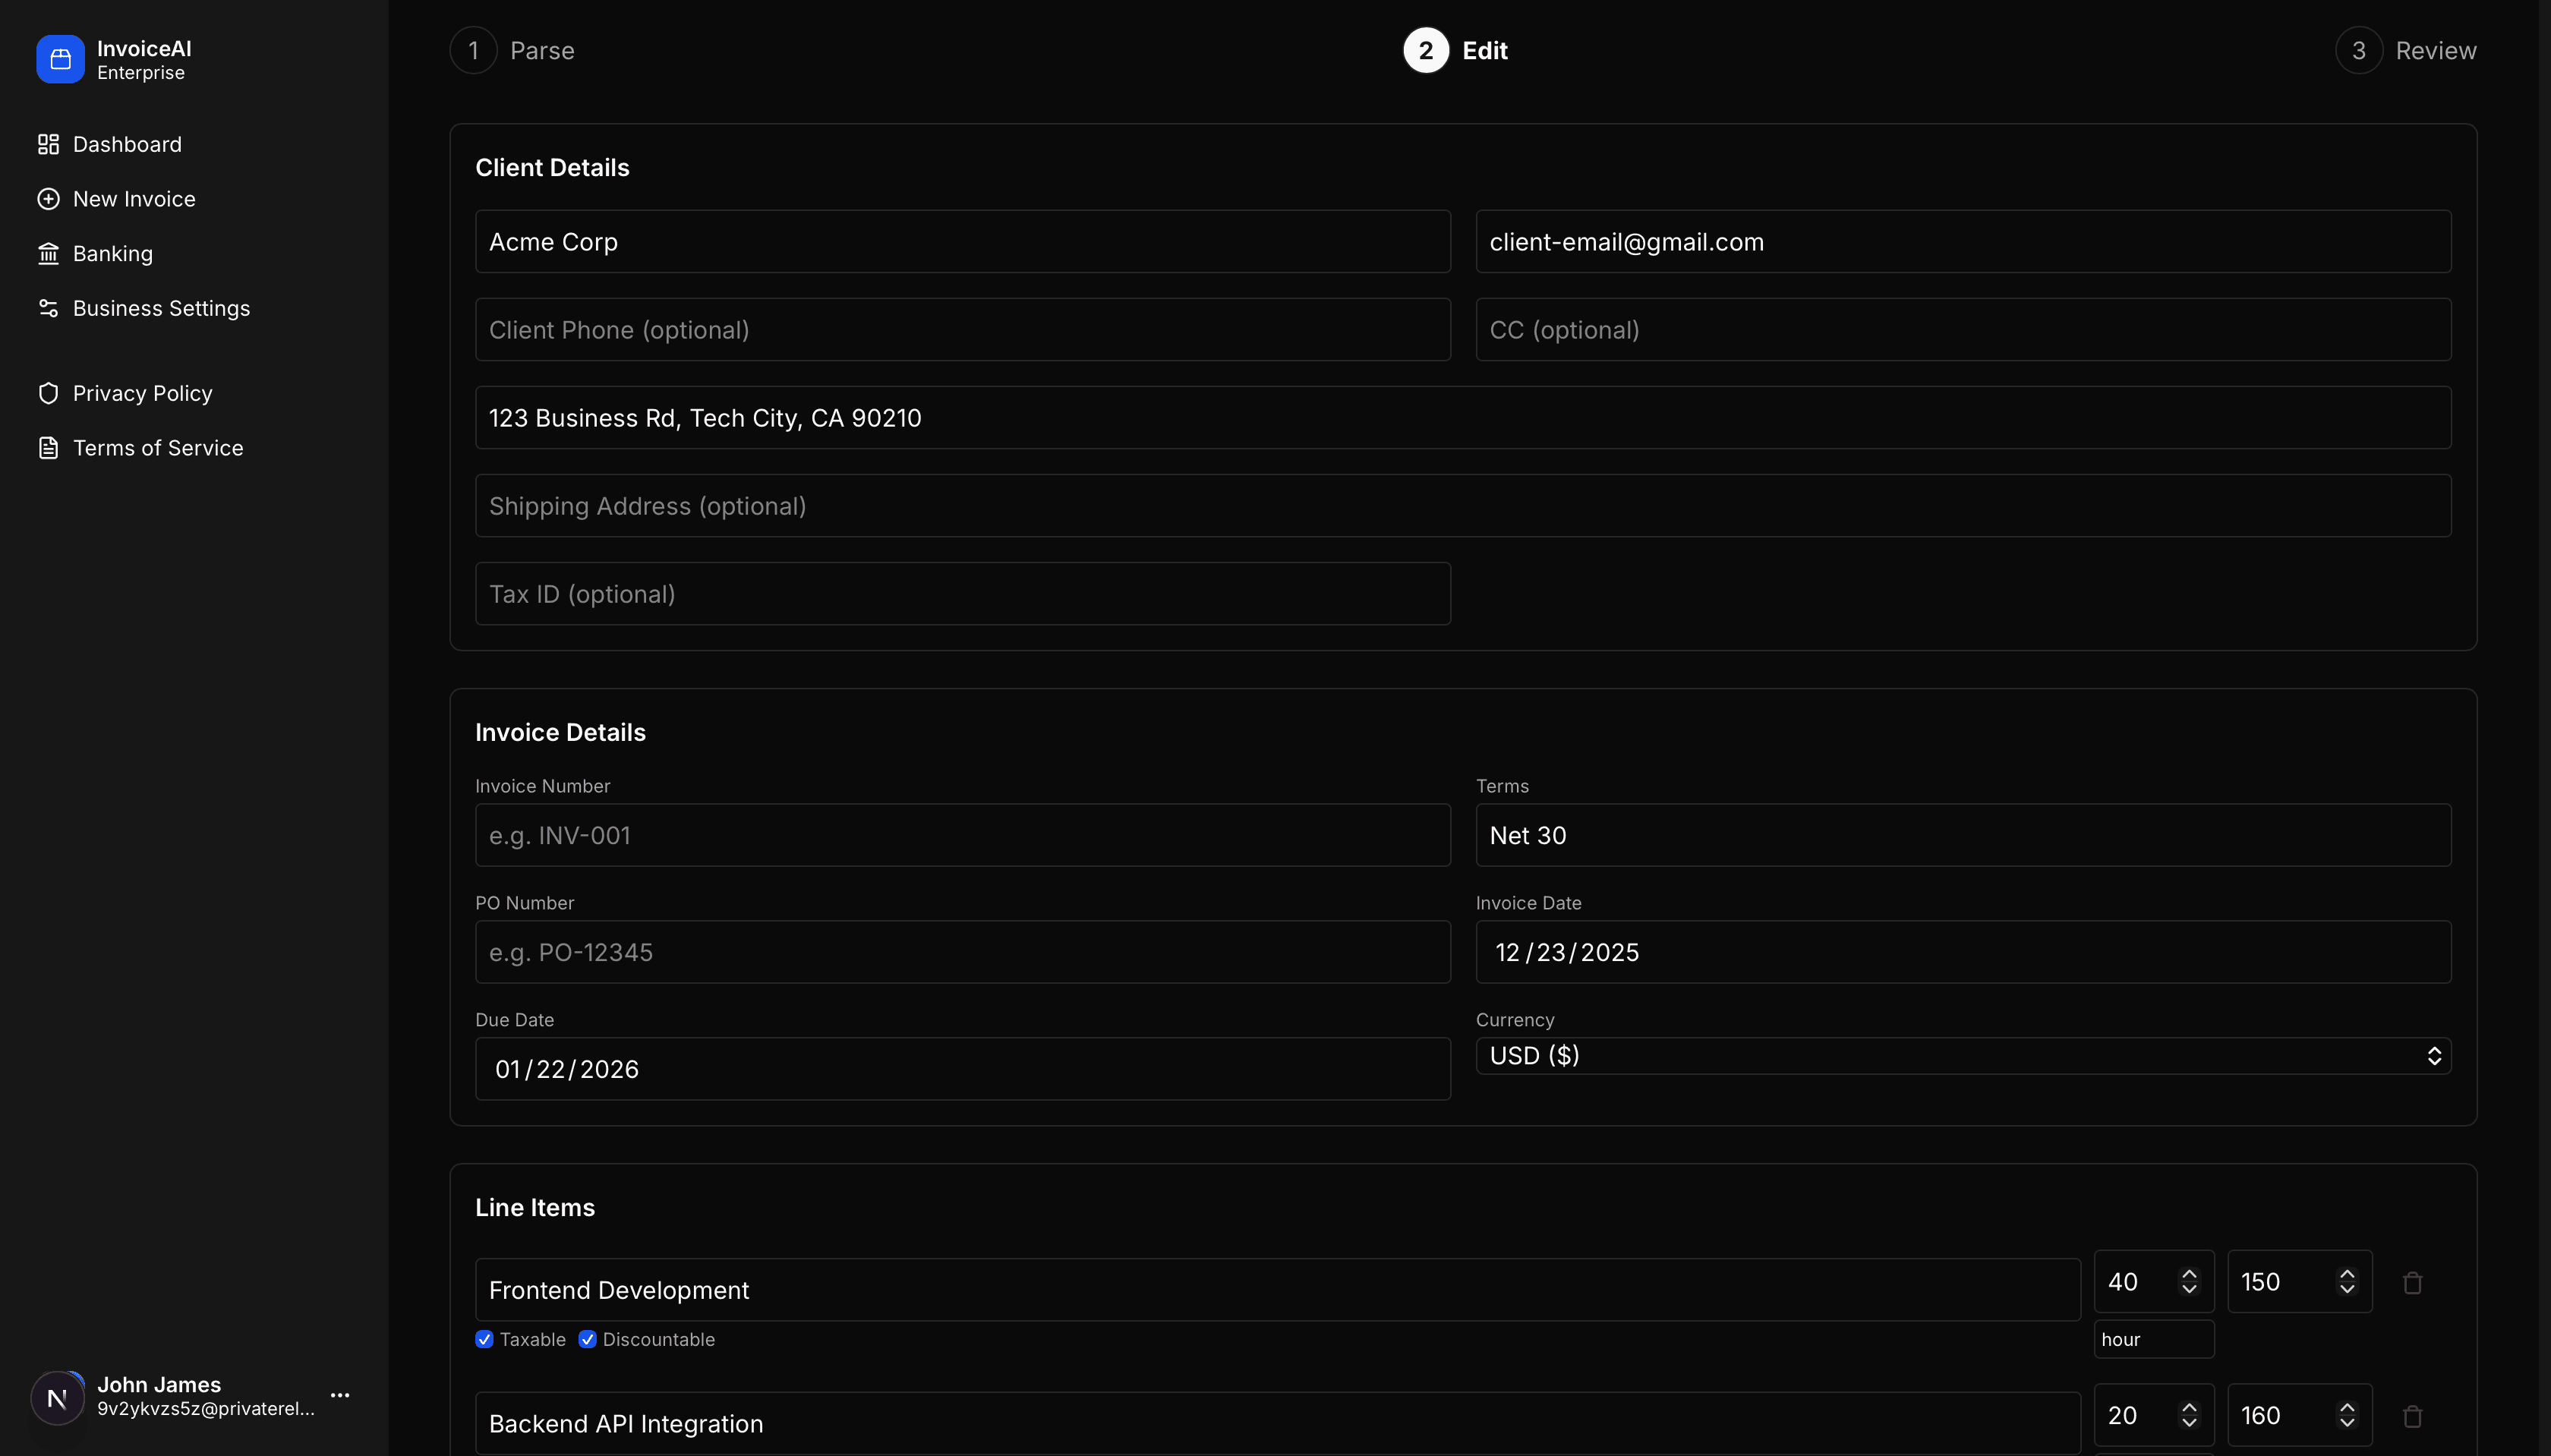Image resolution: width=2551 pixels, height=1456 pixels.
Task: Click the Invoice Number input field
Action: click(x=962, y=835)
